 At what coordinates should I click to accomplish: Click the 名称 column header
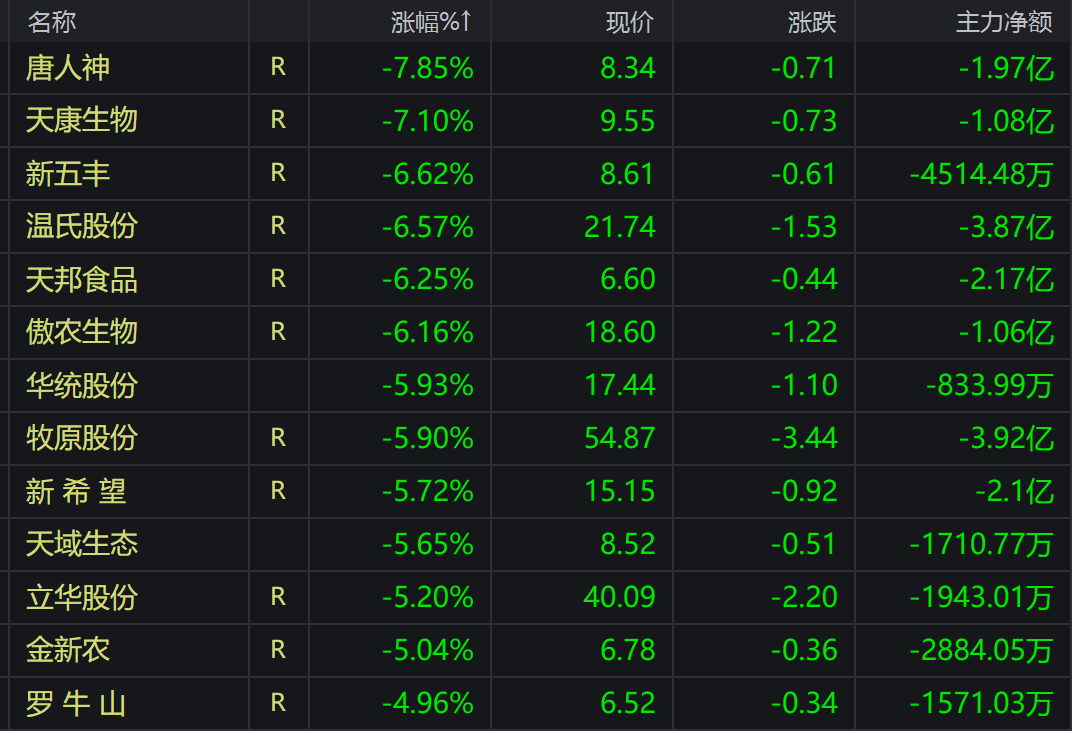(52, 21)
